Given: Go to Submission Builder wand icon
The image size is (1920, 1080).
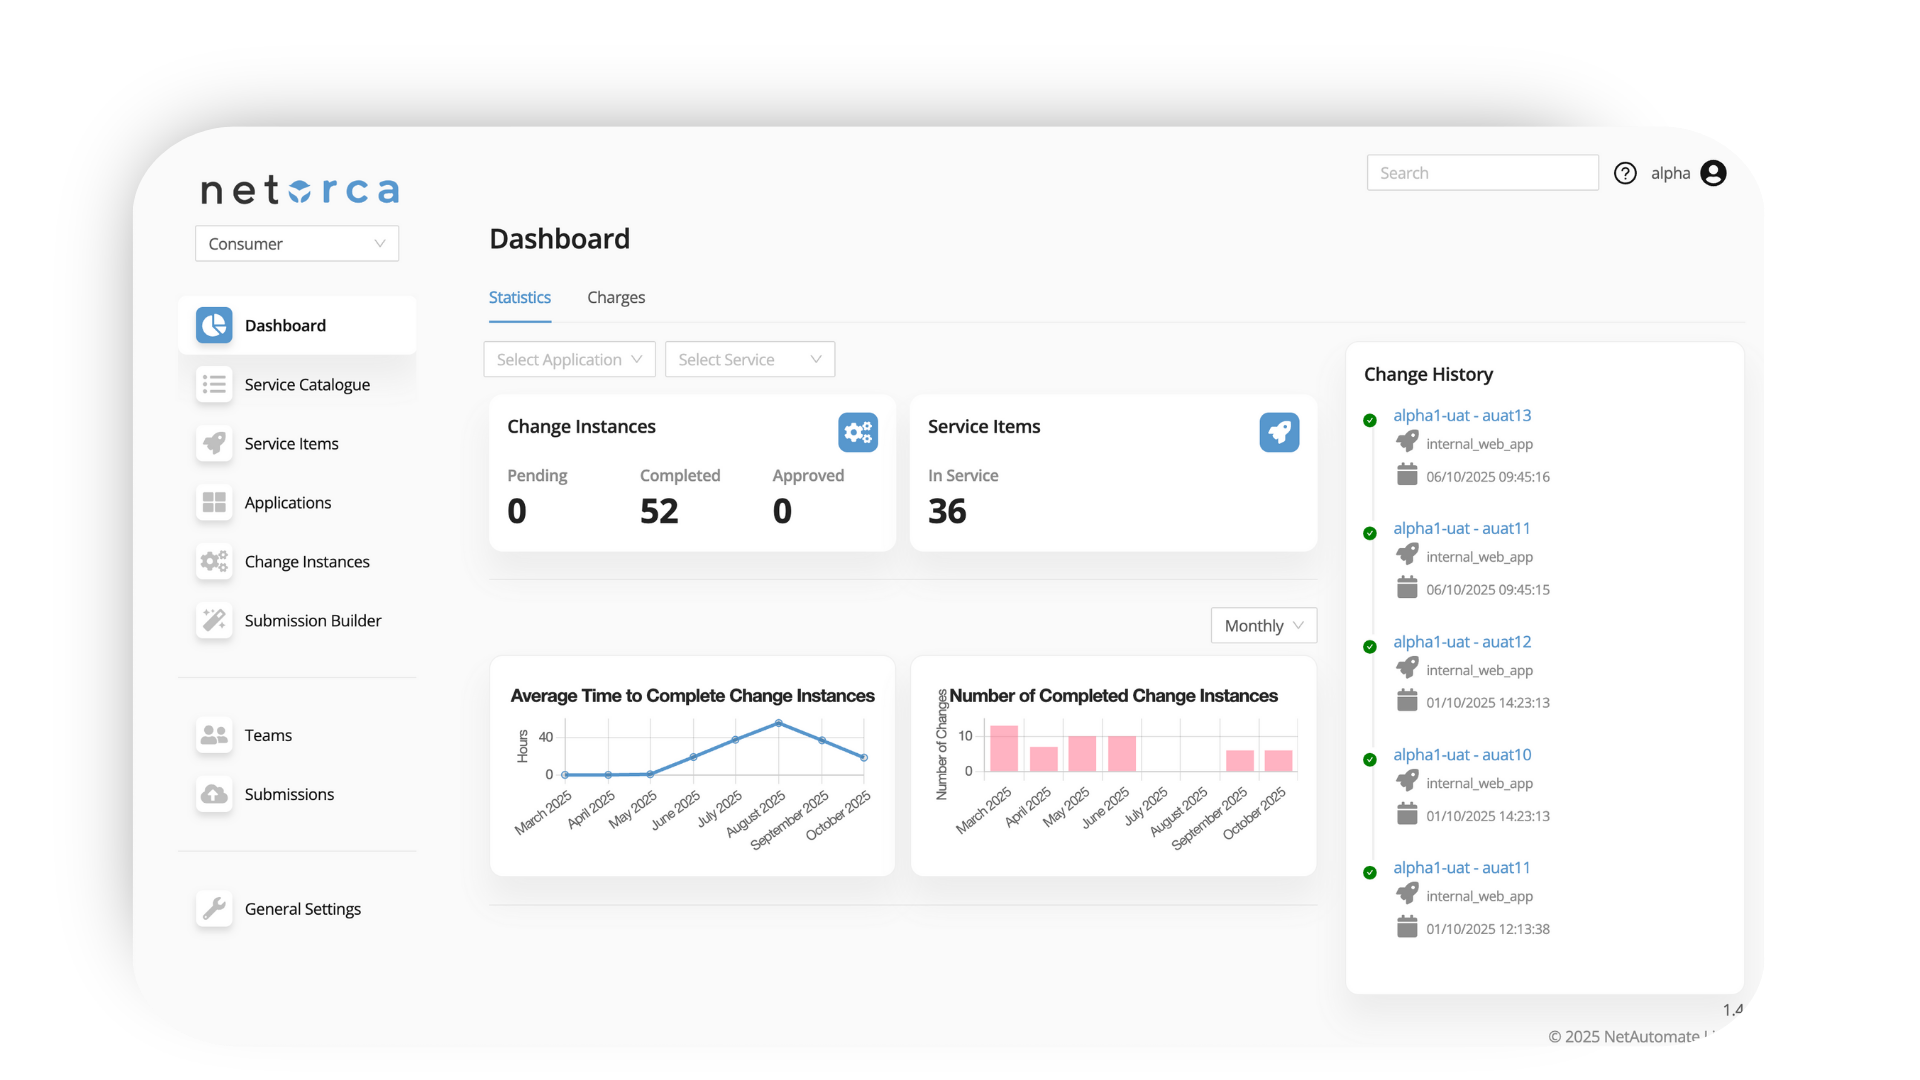Looking at the screenshot, I should pos(214,621).
